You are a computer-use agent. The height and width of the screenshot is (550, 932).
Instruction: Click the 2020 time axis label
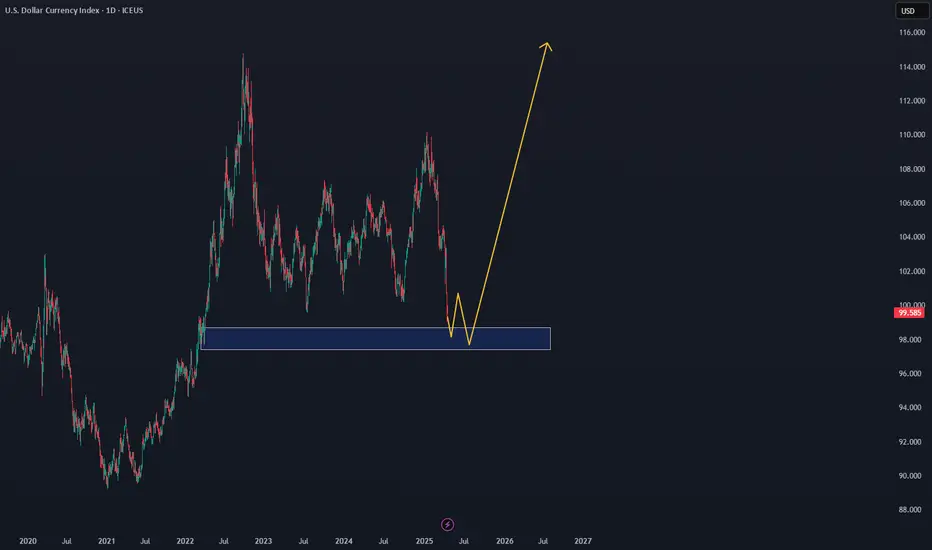click(x=28, y=541)
